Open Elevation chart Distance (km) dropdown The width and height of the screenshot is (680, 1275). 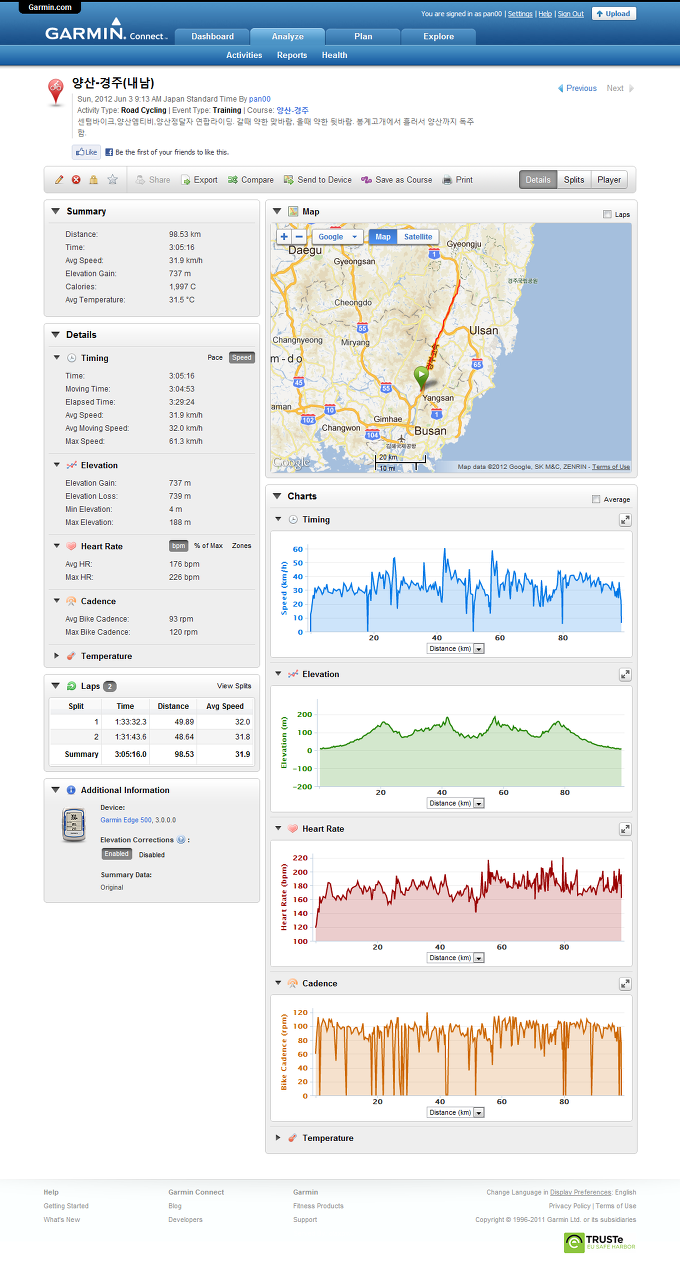[x=455, y=803]
